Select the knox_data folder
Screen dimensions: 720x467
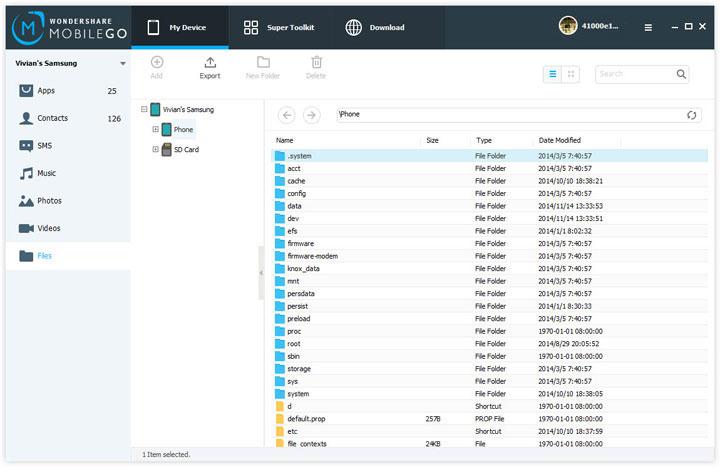click(489, 268)
